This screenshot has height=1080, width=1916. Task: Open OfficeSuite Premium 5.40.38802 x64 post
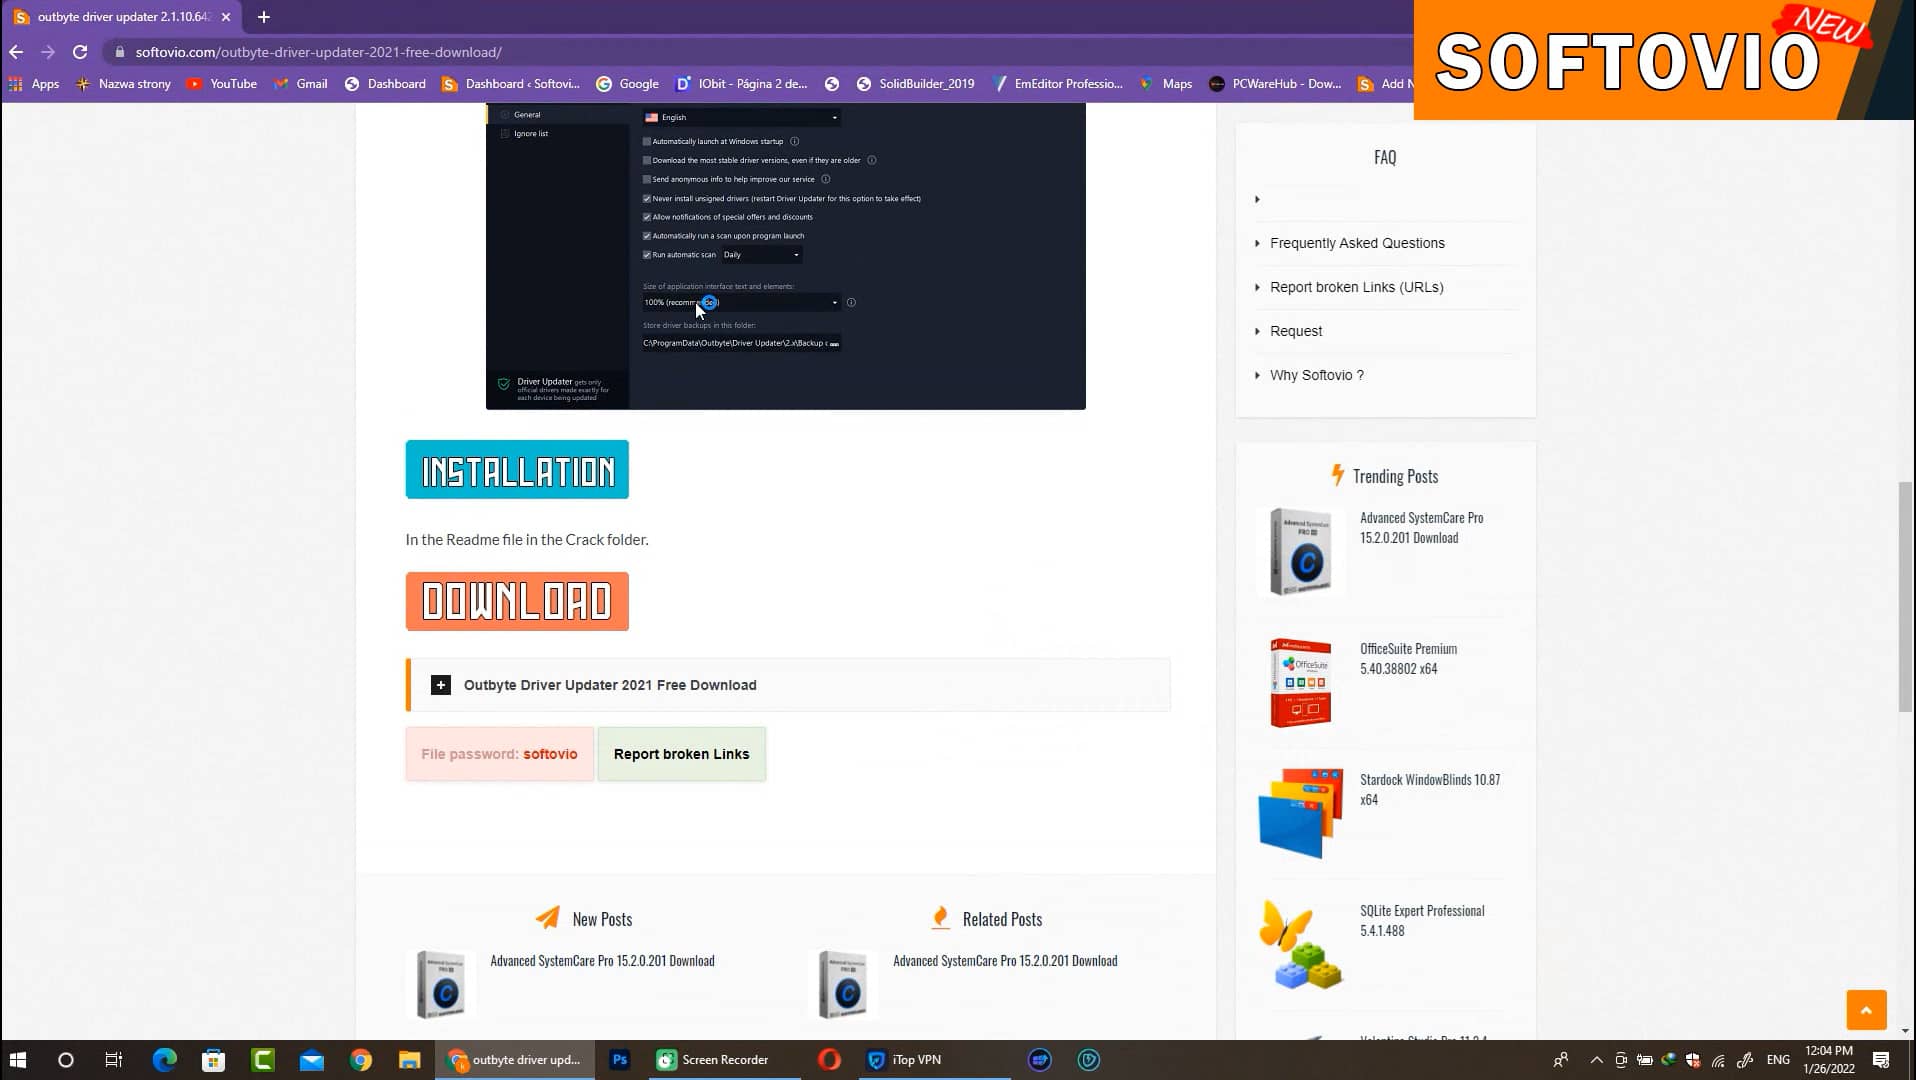point(1408,658)
